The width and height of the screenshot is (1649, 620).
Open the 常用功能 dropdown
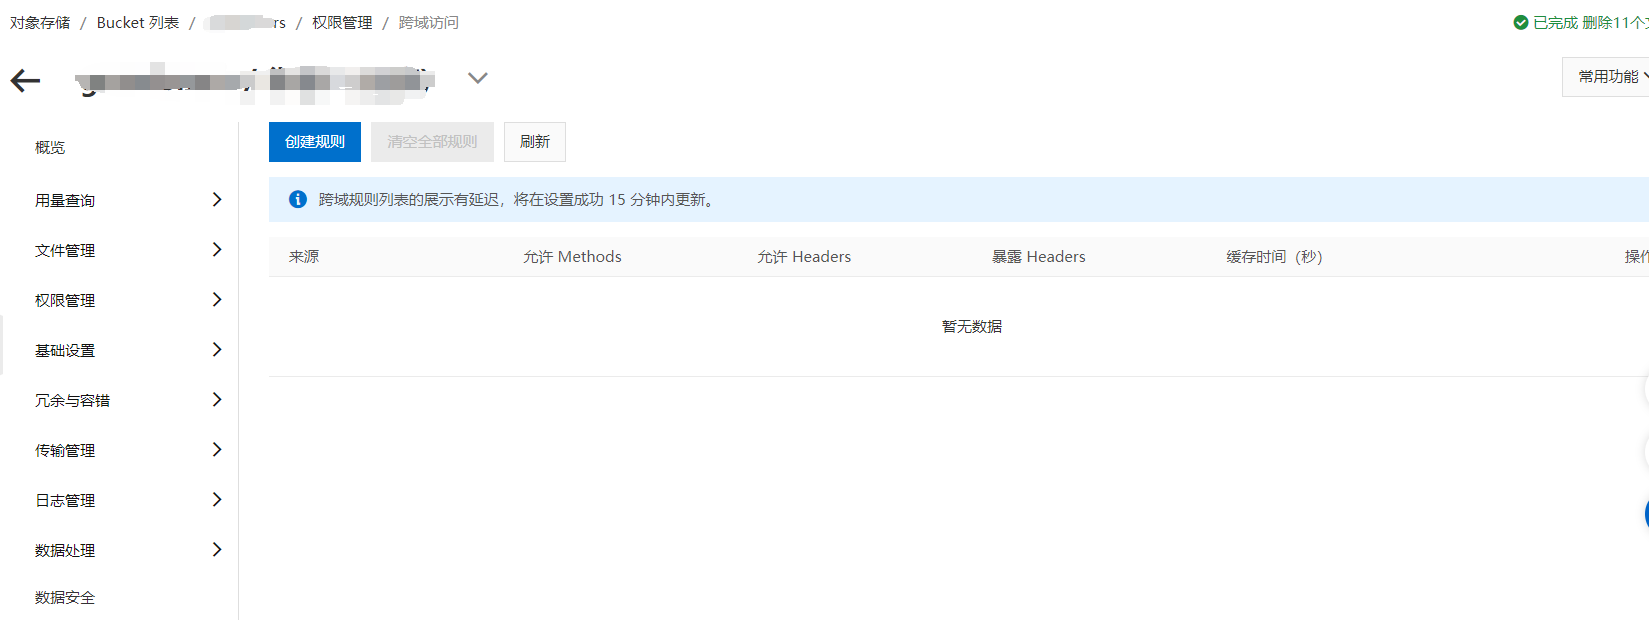[1606, 77]
